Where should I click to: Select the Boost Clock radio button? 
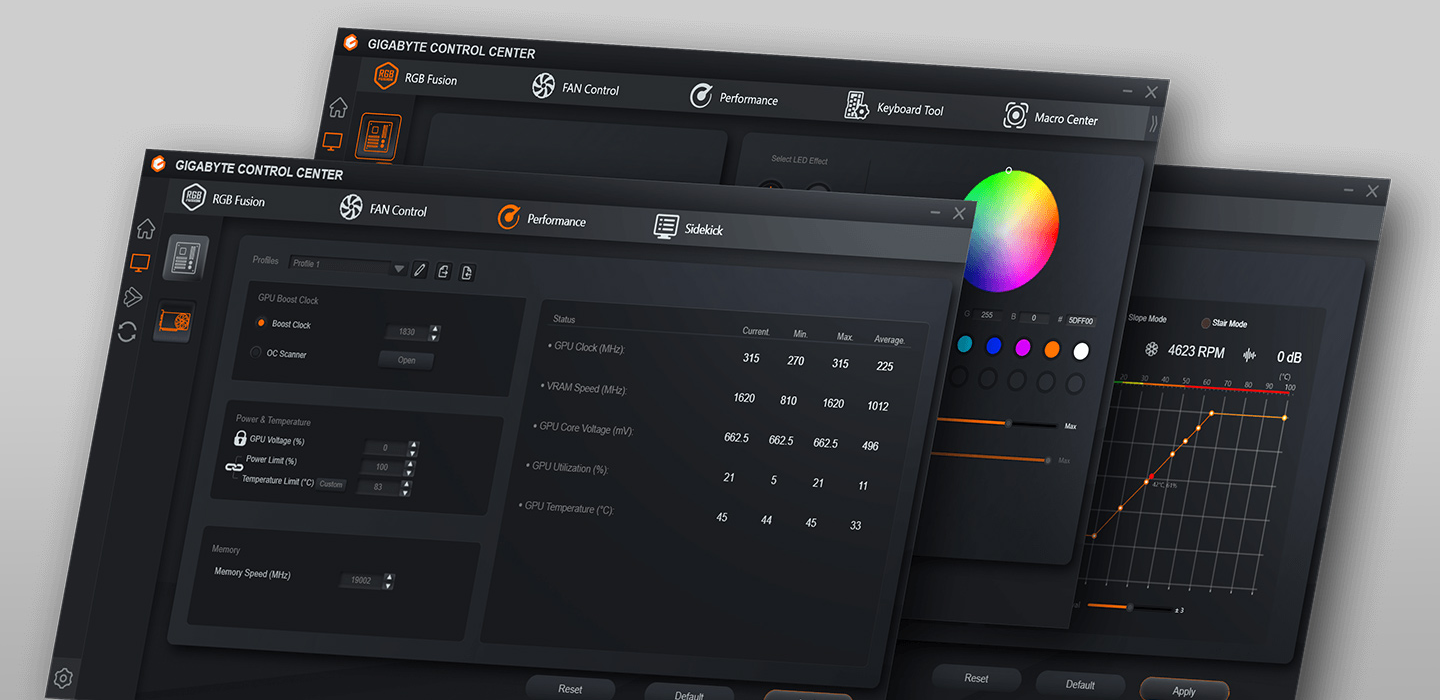click(x=261, y=322)
